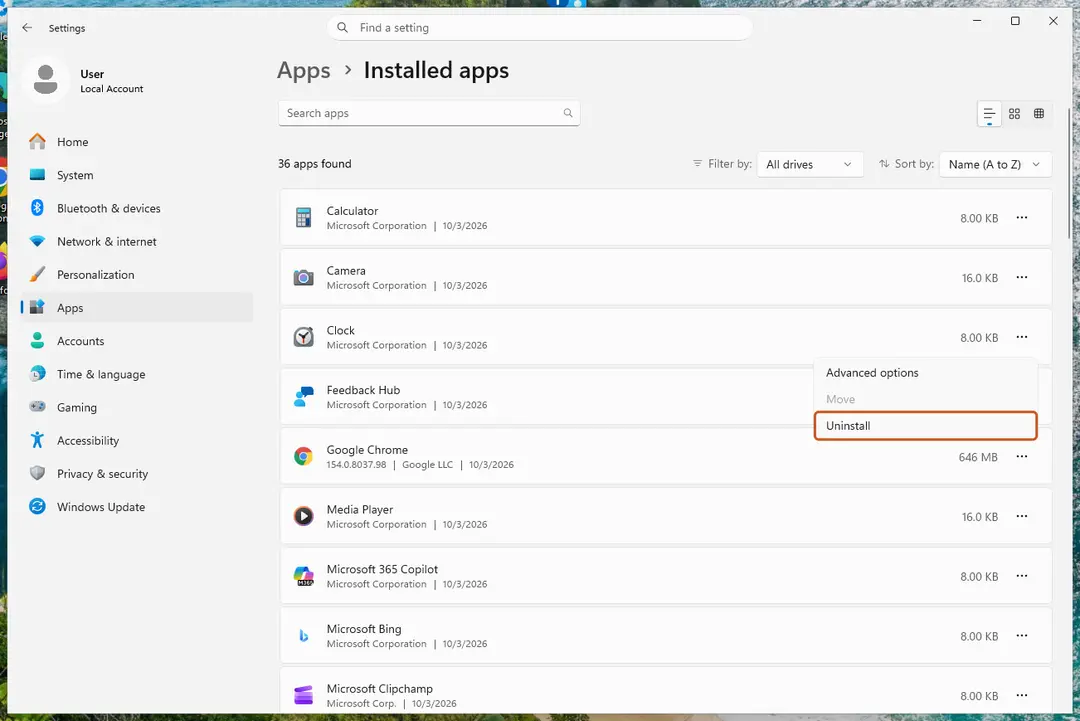Viewport: 1080px width, 721px height.
Task: Open the Home settings page
Action: [x=136, y=142]
